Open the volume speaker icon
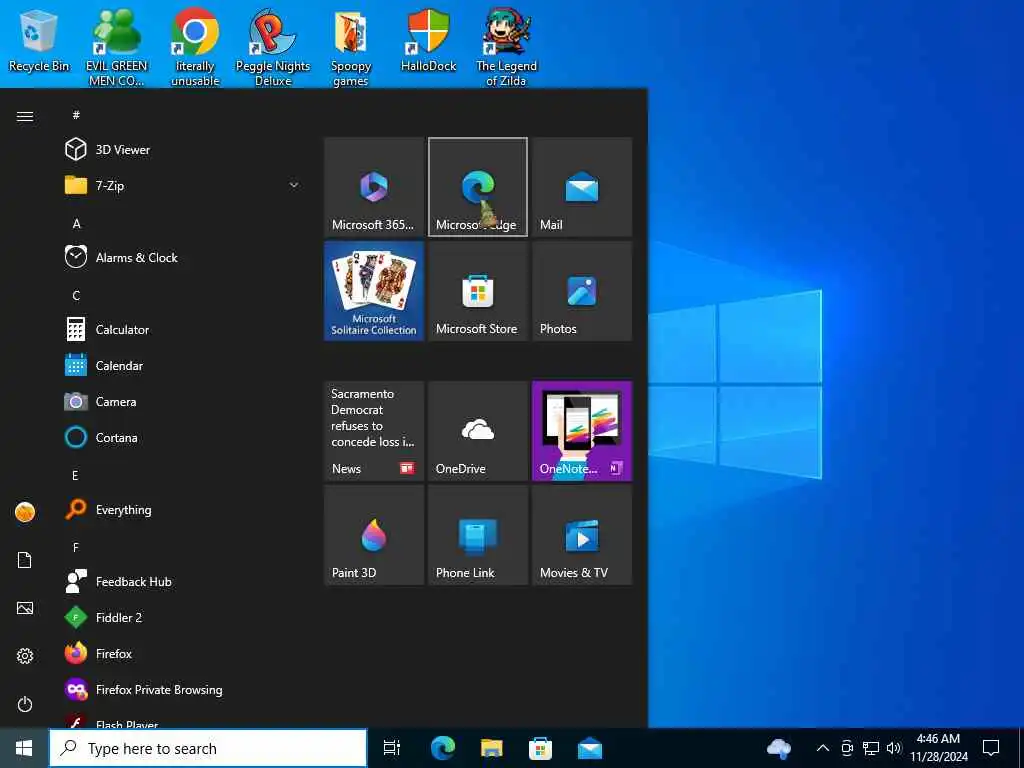Screen dimensions: 1024x768 click(894, 748)
